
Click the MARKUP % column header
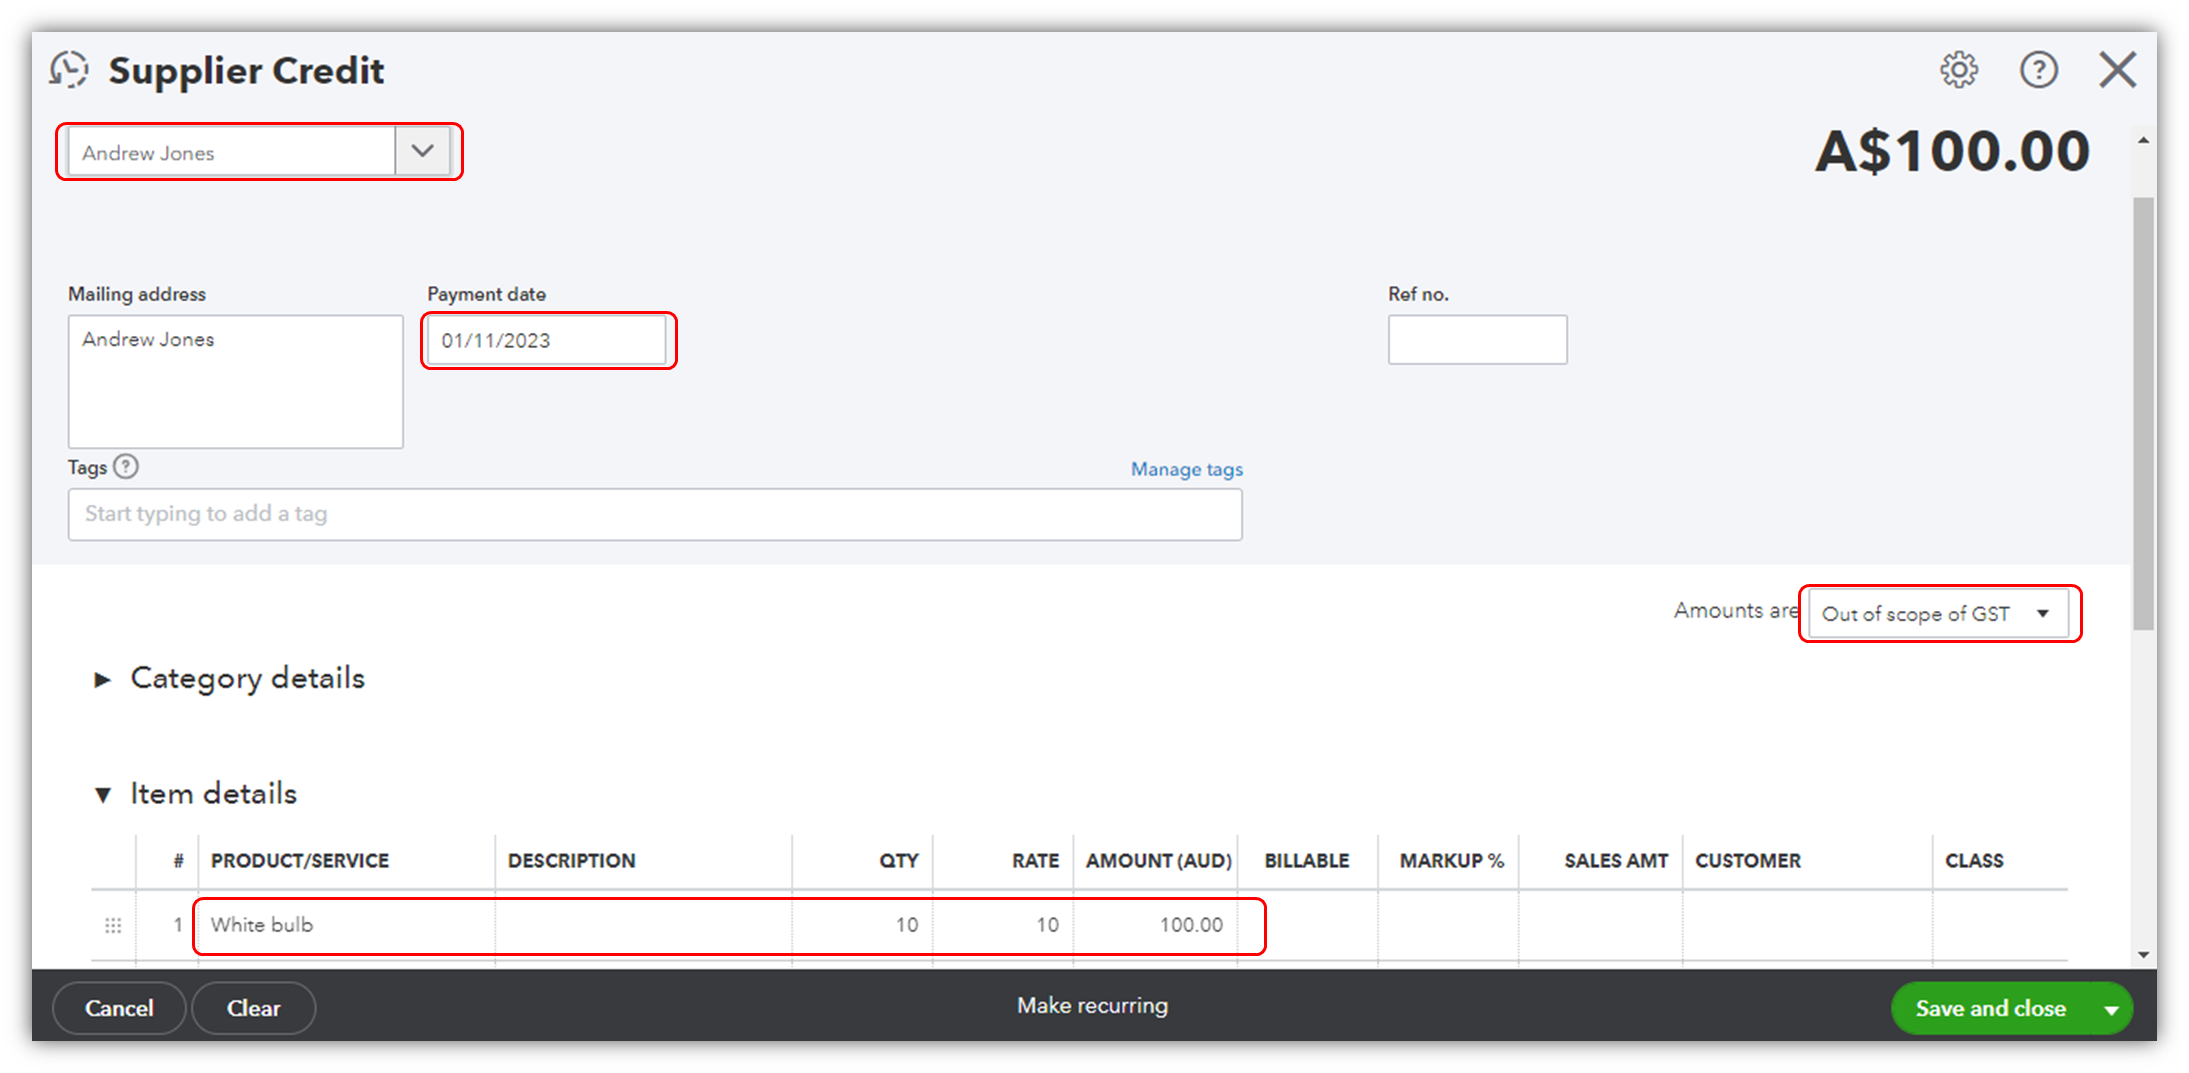coord(1452,861)
